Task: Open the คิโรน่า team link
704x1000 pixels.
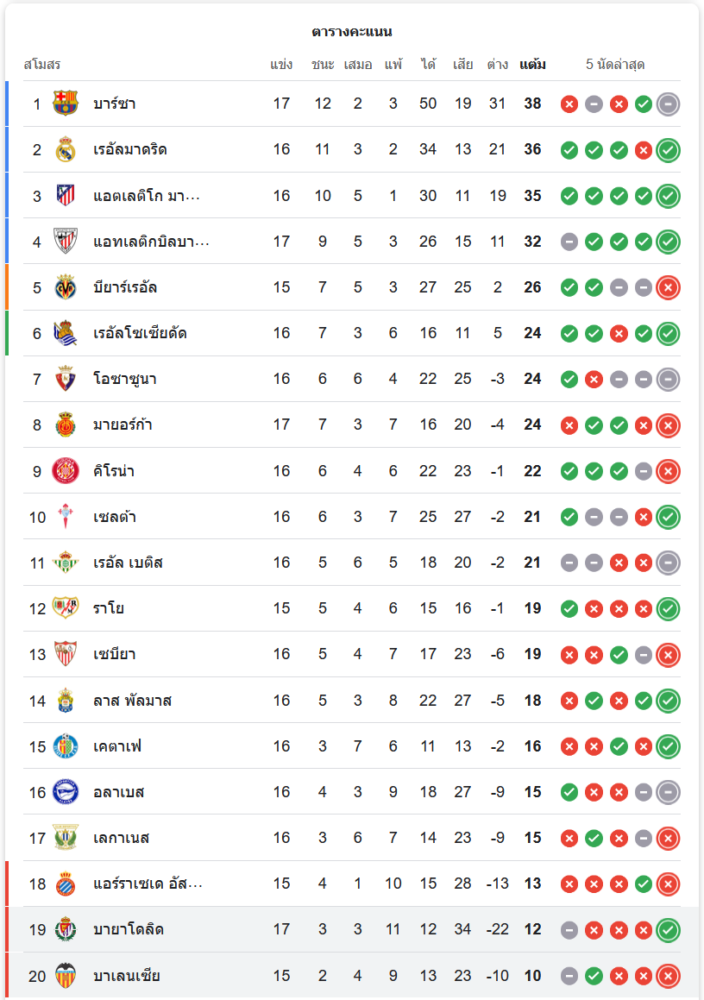Action: click(x=114, y=470)
